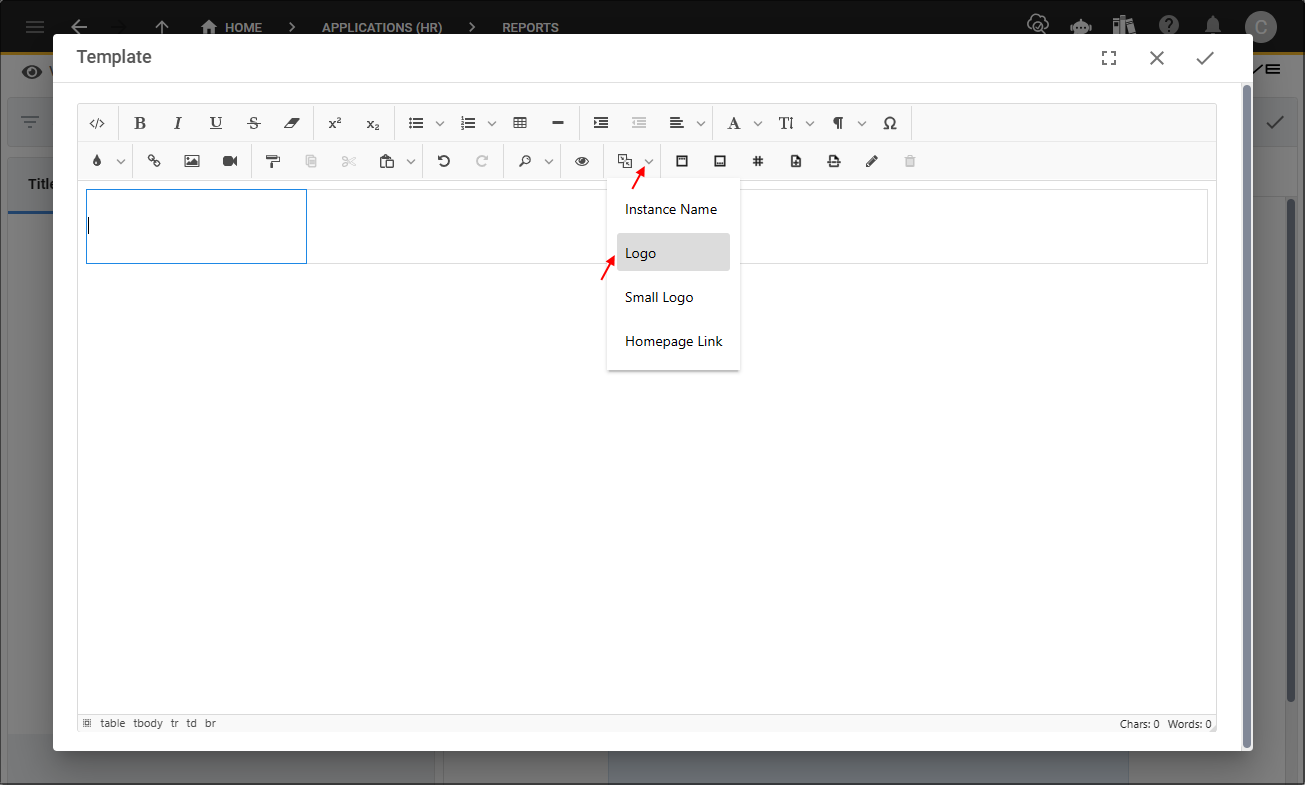This screenshot has height=785, width=1305.
Task: Expand the Template dialog to fullscreen
Action: (1109, 58)
